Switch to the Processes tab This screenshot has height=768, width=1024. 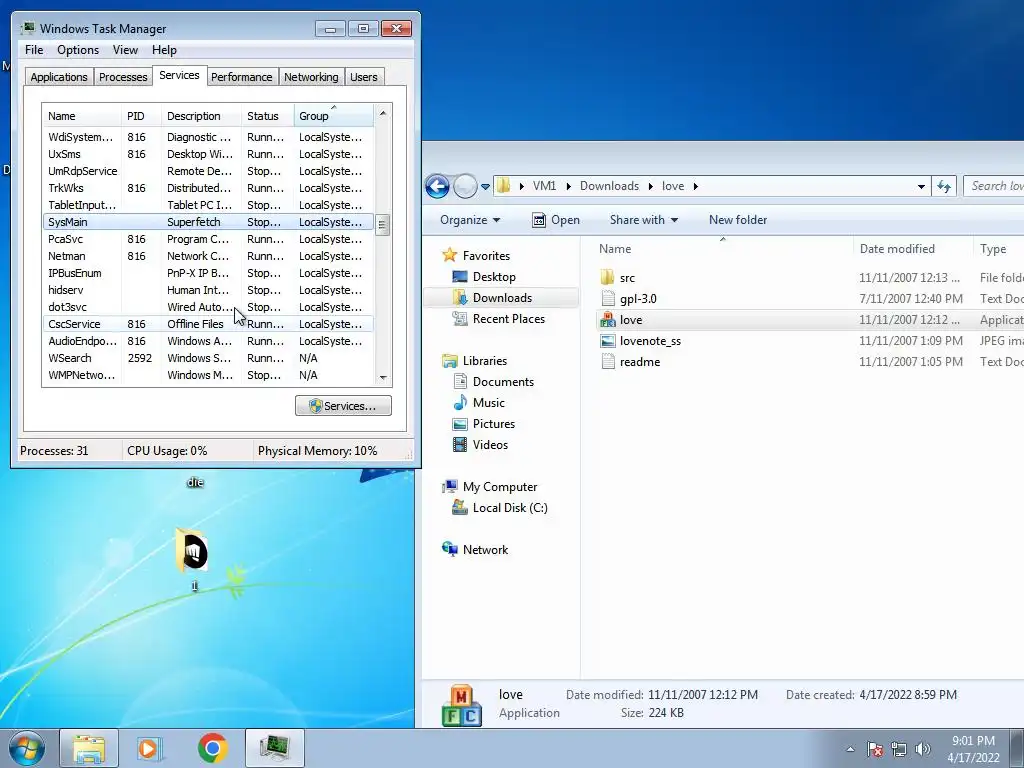tap(123, 77)
